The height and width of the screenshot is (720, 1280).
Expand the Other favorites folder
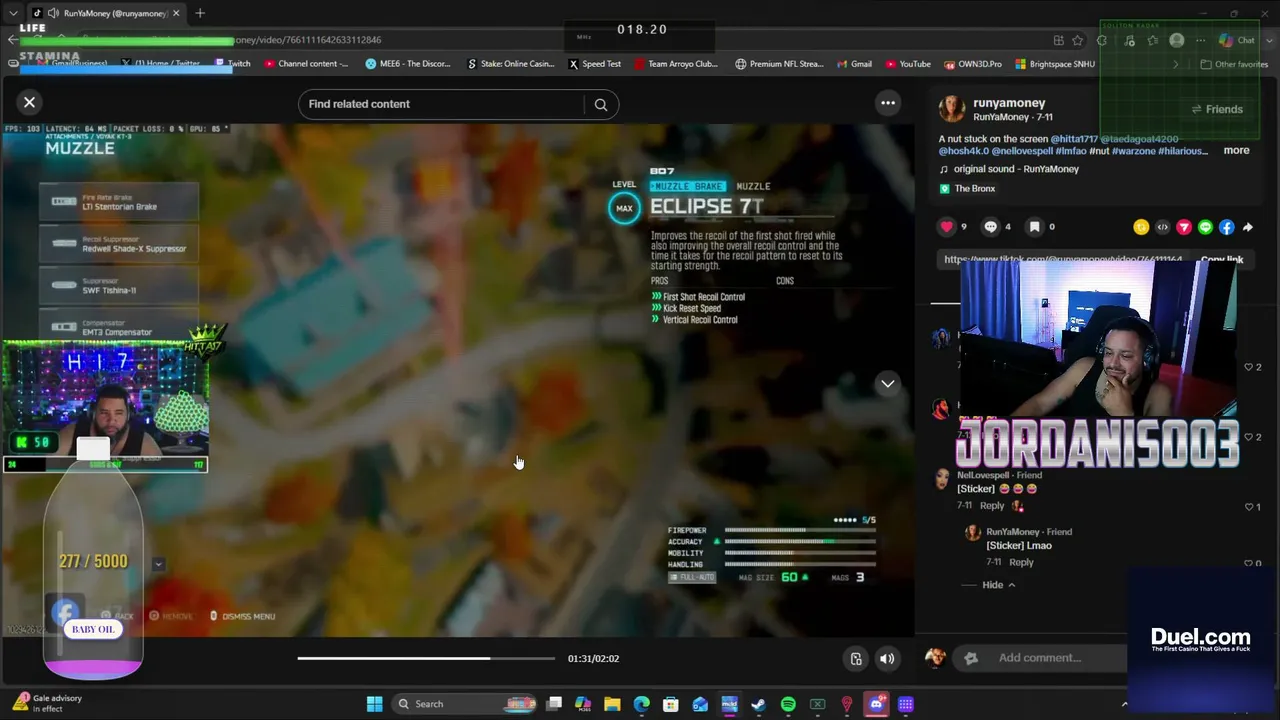tap(1234, 64)
